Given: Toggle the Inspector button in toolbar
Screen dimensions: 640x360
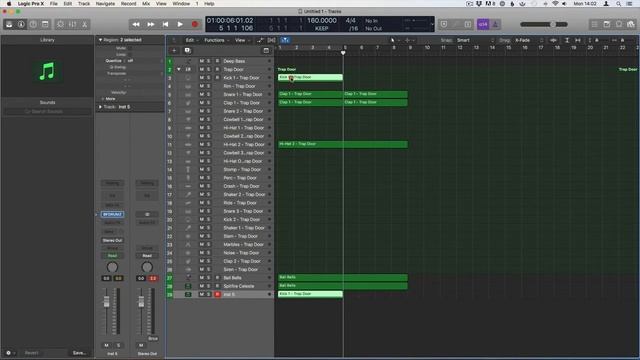Looking at the screenshot, I should tap(21, 24).
